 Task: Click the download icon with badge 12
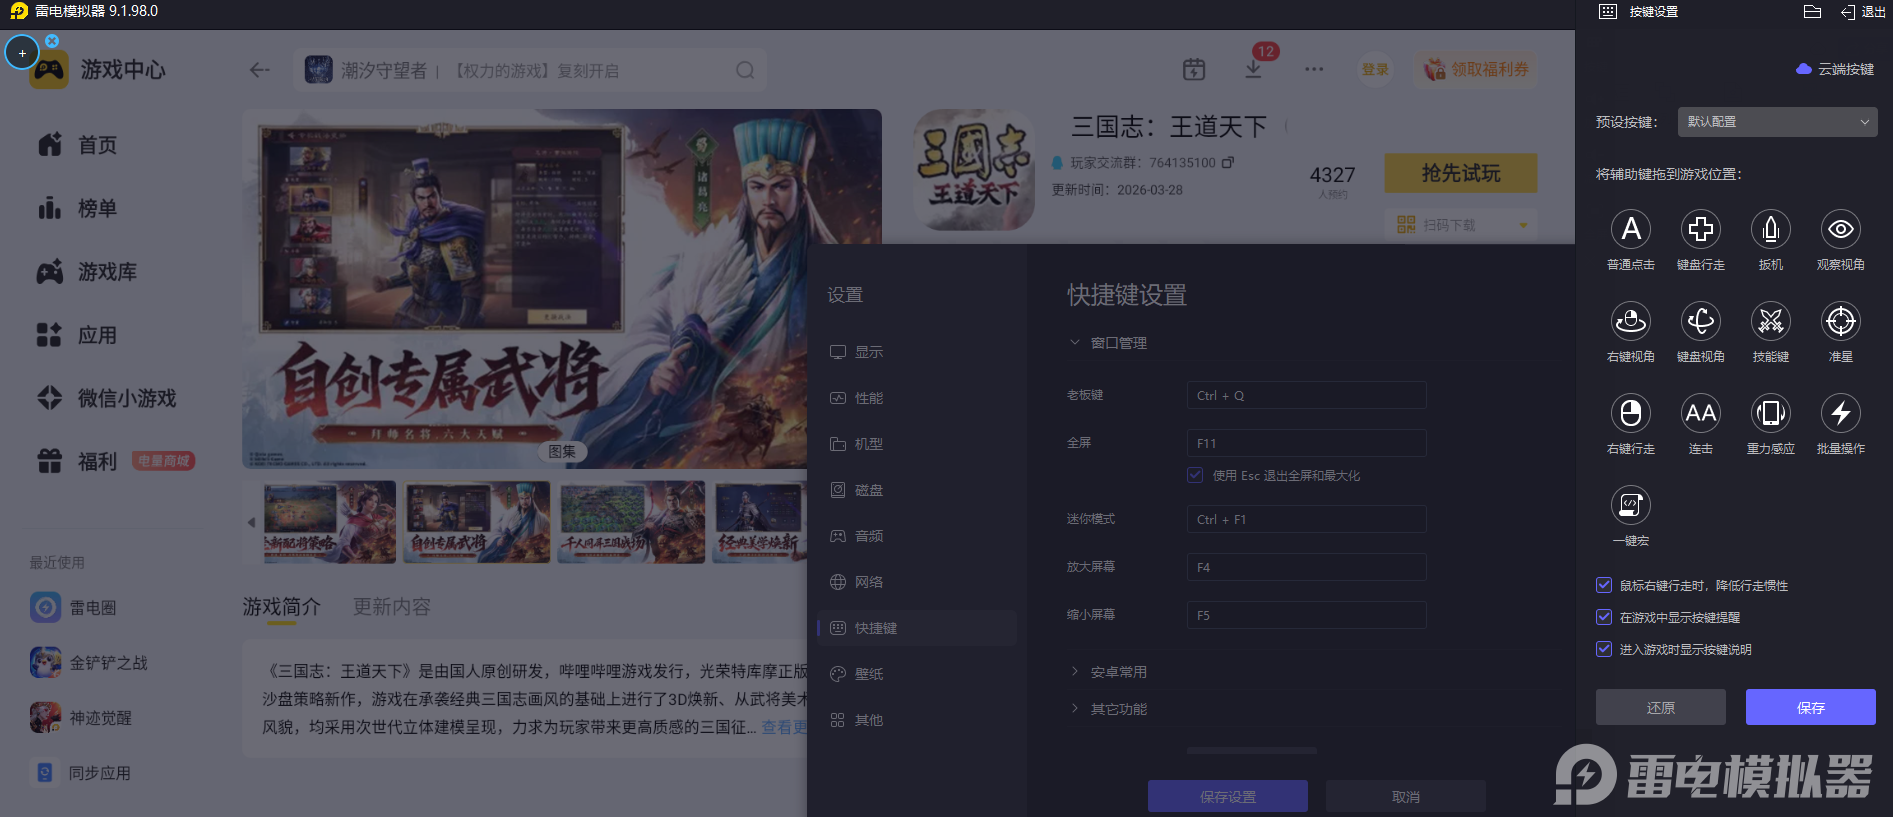[x=1253, y=69]
